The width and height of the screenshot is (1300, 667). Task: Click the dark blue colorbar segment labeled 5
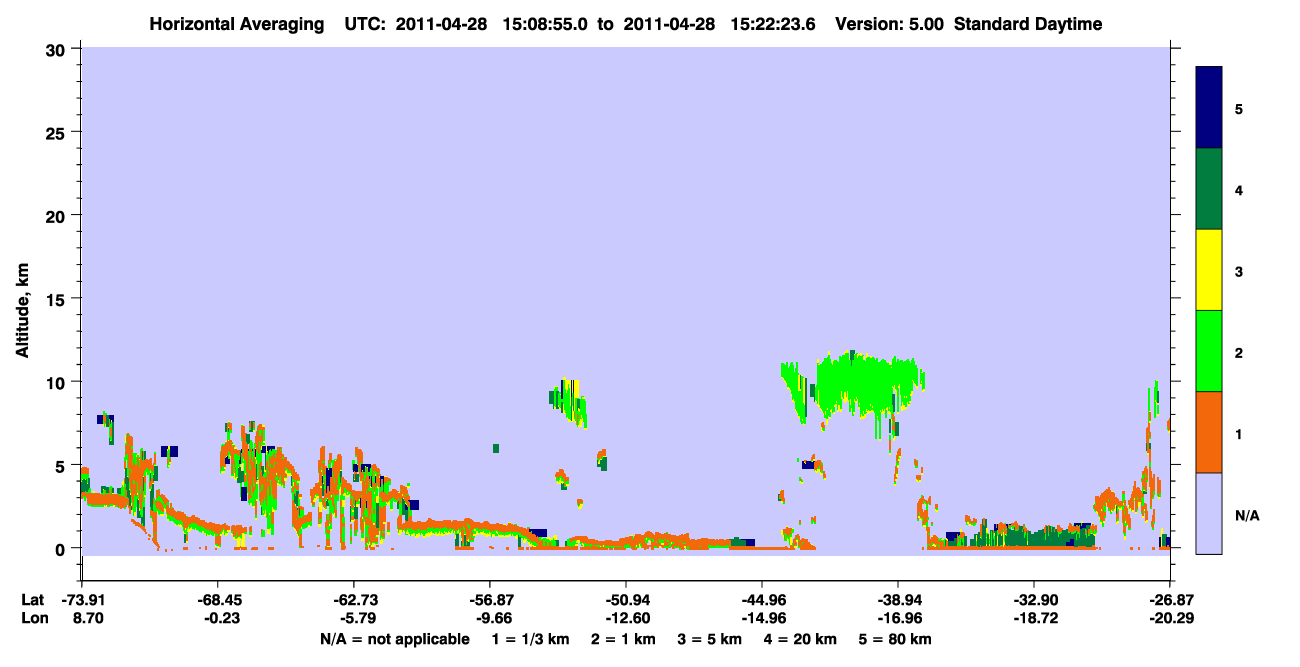tap(1209, 108)
